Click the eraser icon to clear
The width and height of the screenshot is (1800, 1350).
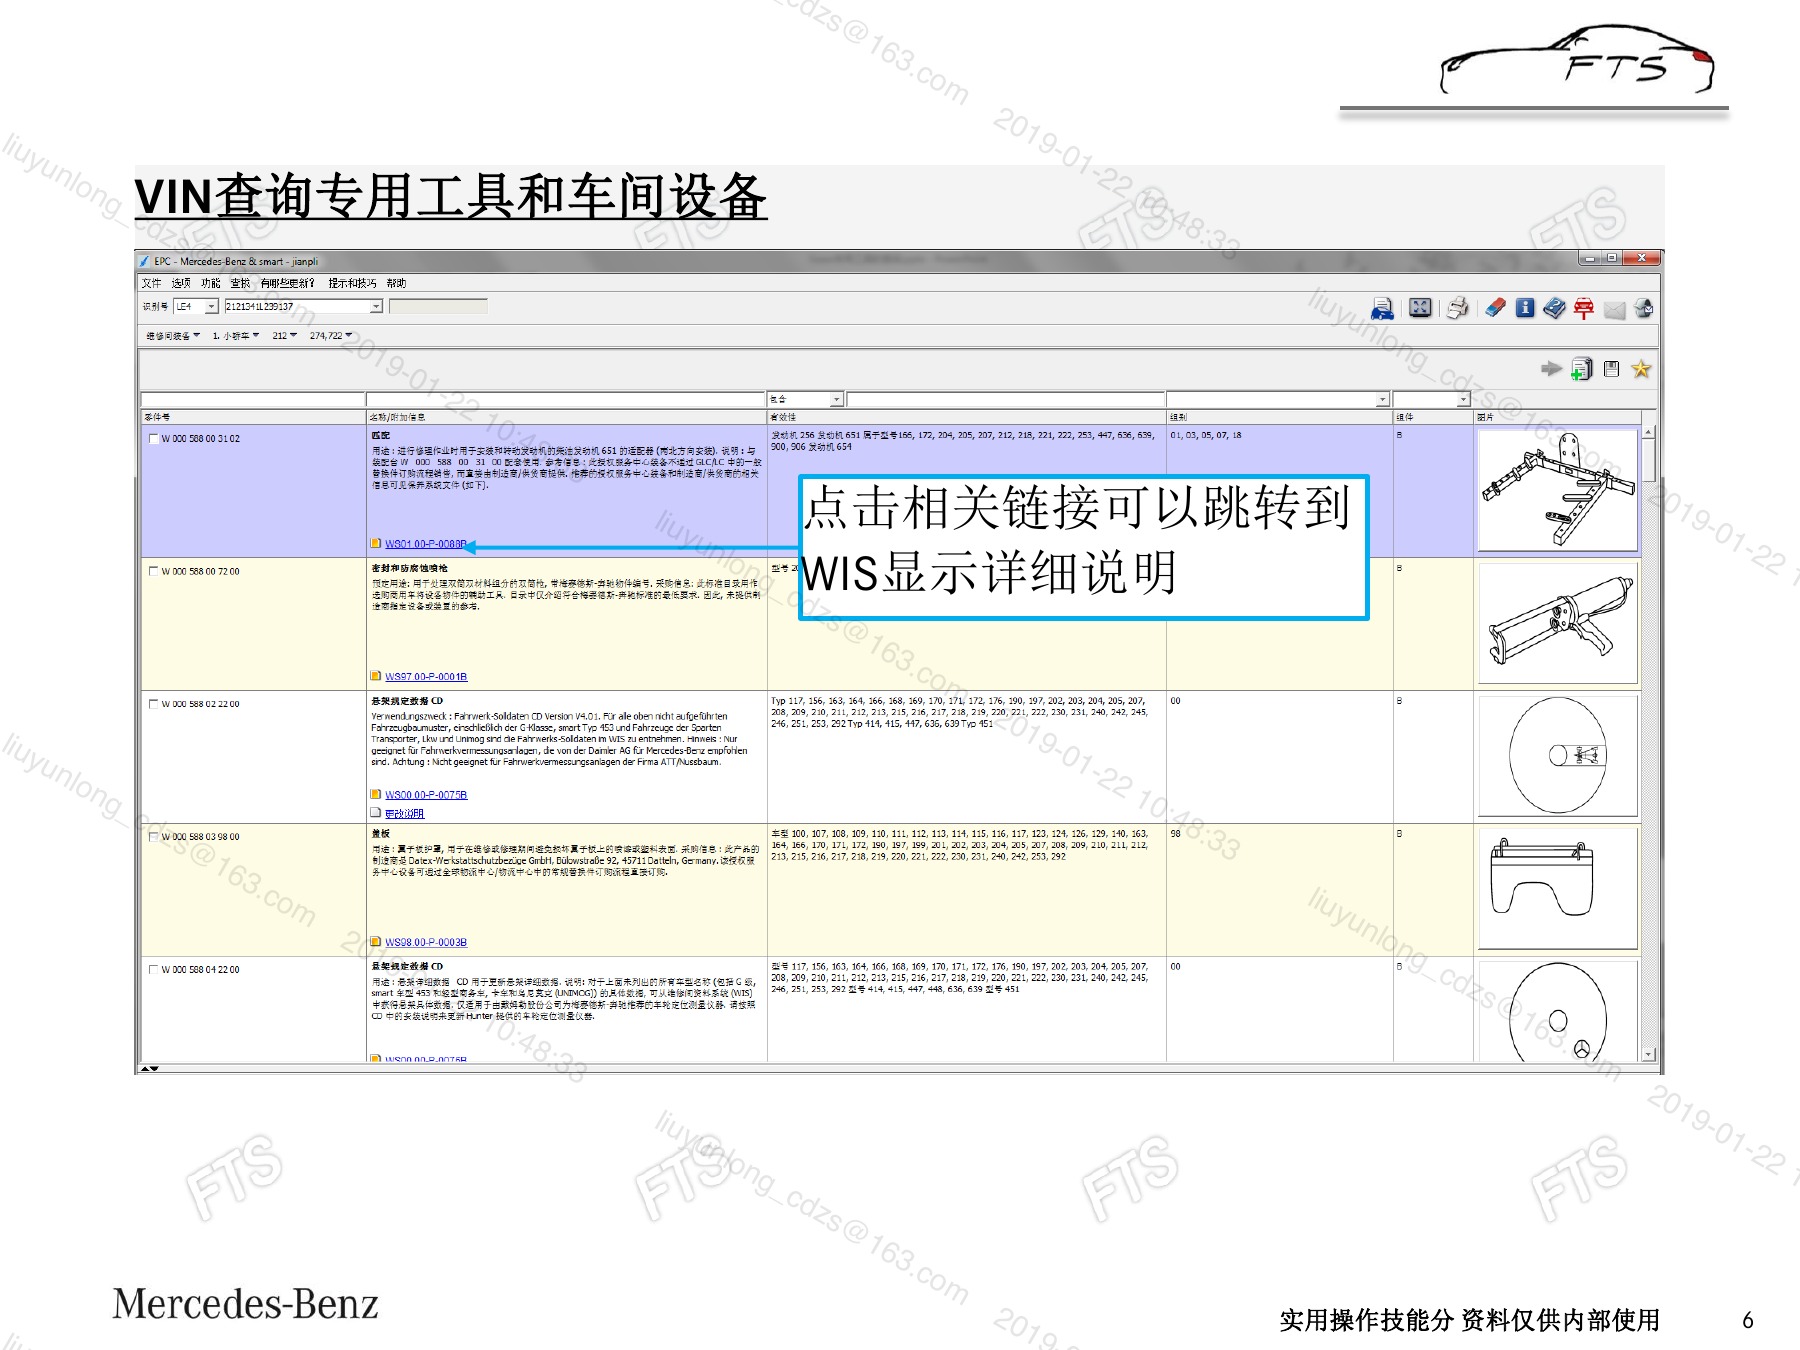1495,308
